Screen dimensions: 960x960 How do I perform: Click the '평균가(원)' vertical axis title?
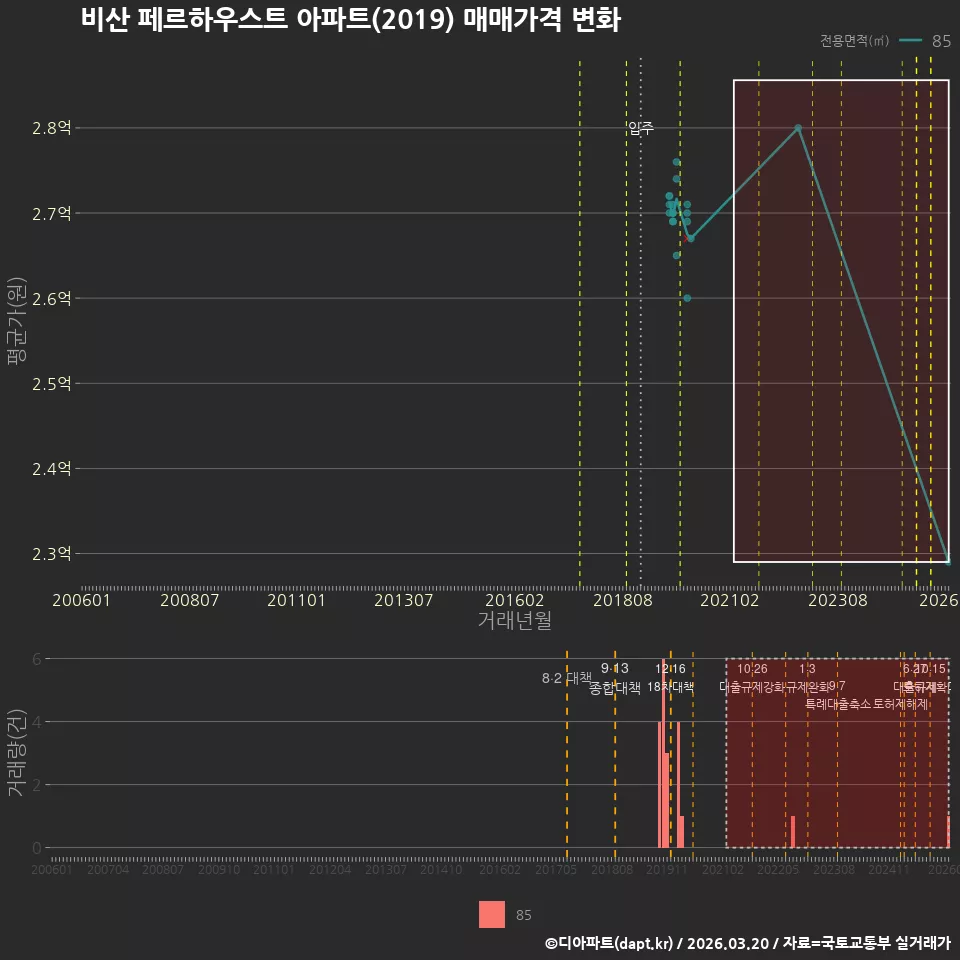pos(17,321)
